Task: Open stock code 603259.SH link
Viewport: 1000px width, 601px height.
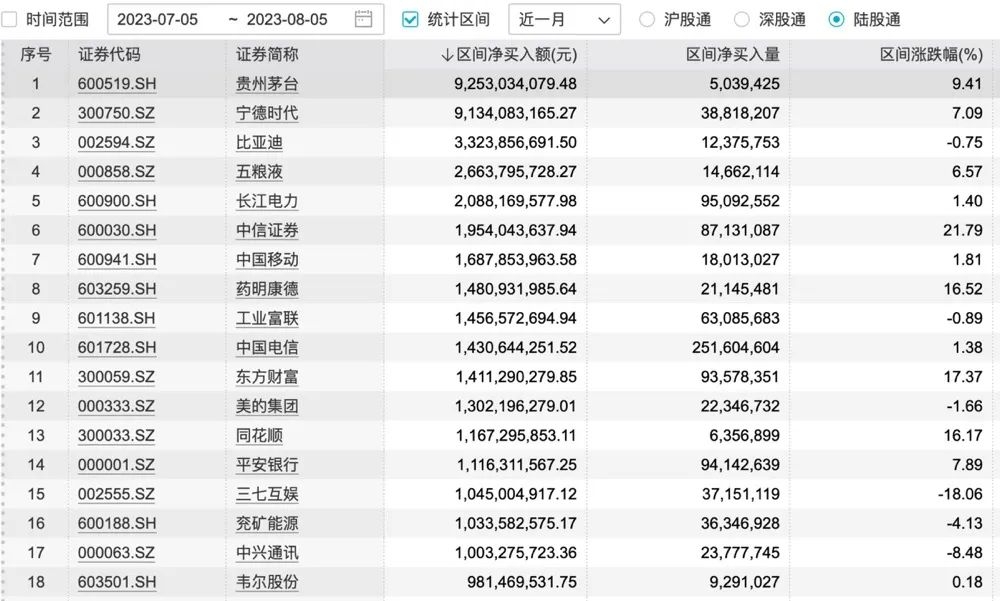Action: click(x=117, y=289)
